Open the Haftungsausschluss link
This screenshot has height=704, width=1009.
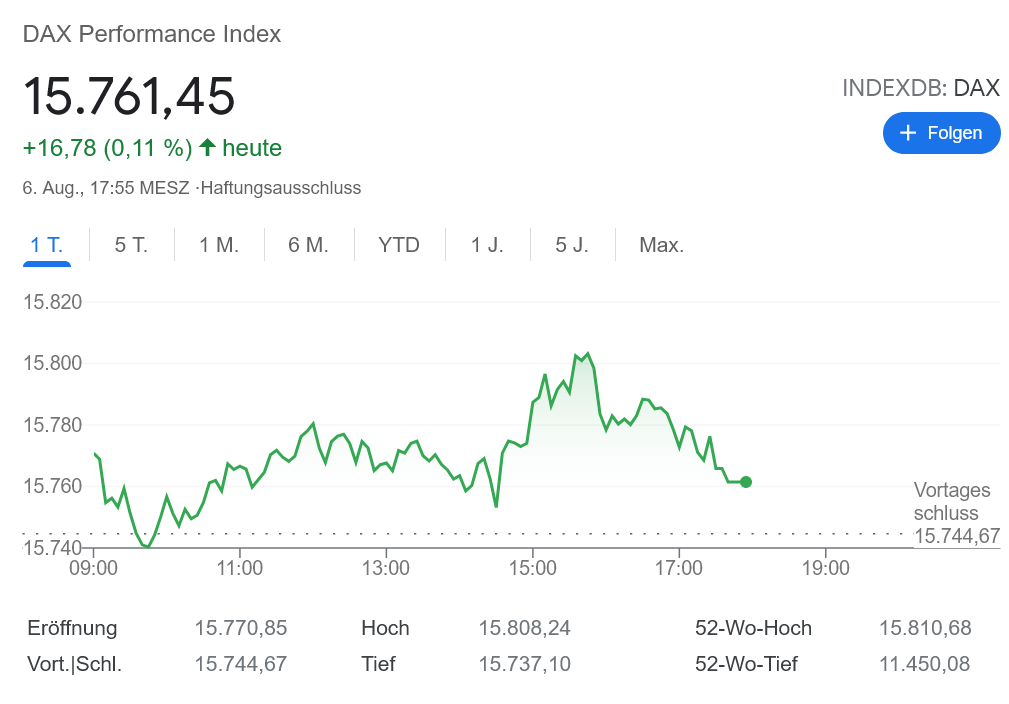coord(281,188)
